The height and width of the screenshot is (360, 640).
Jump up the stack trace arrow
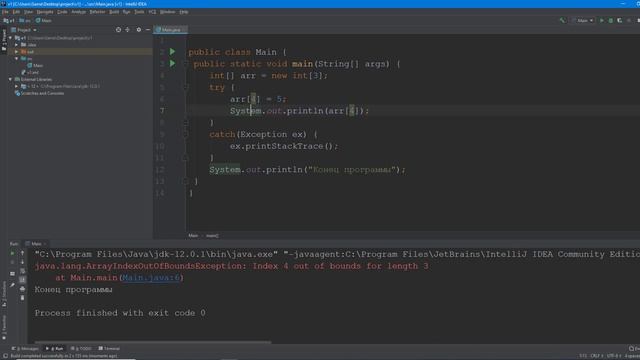[22, 253]
